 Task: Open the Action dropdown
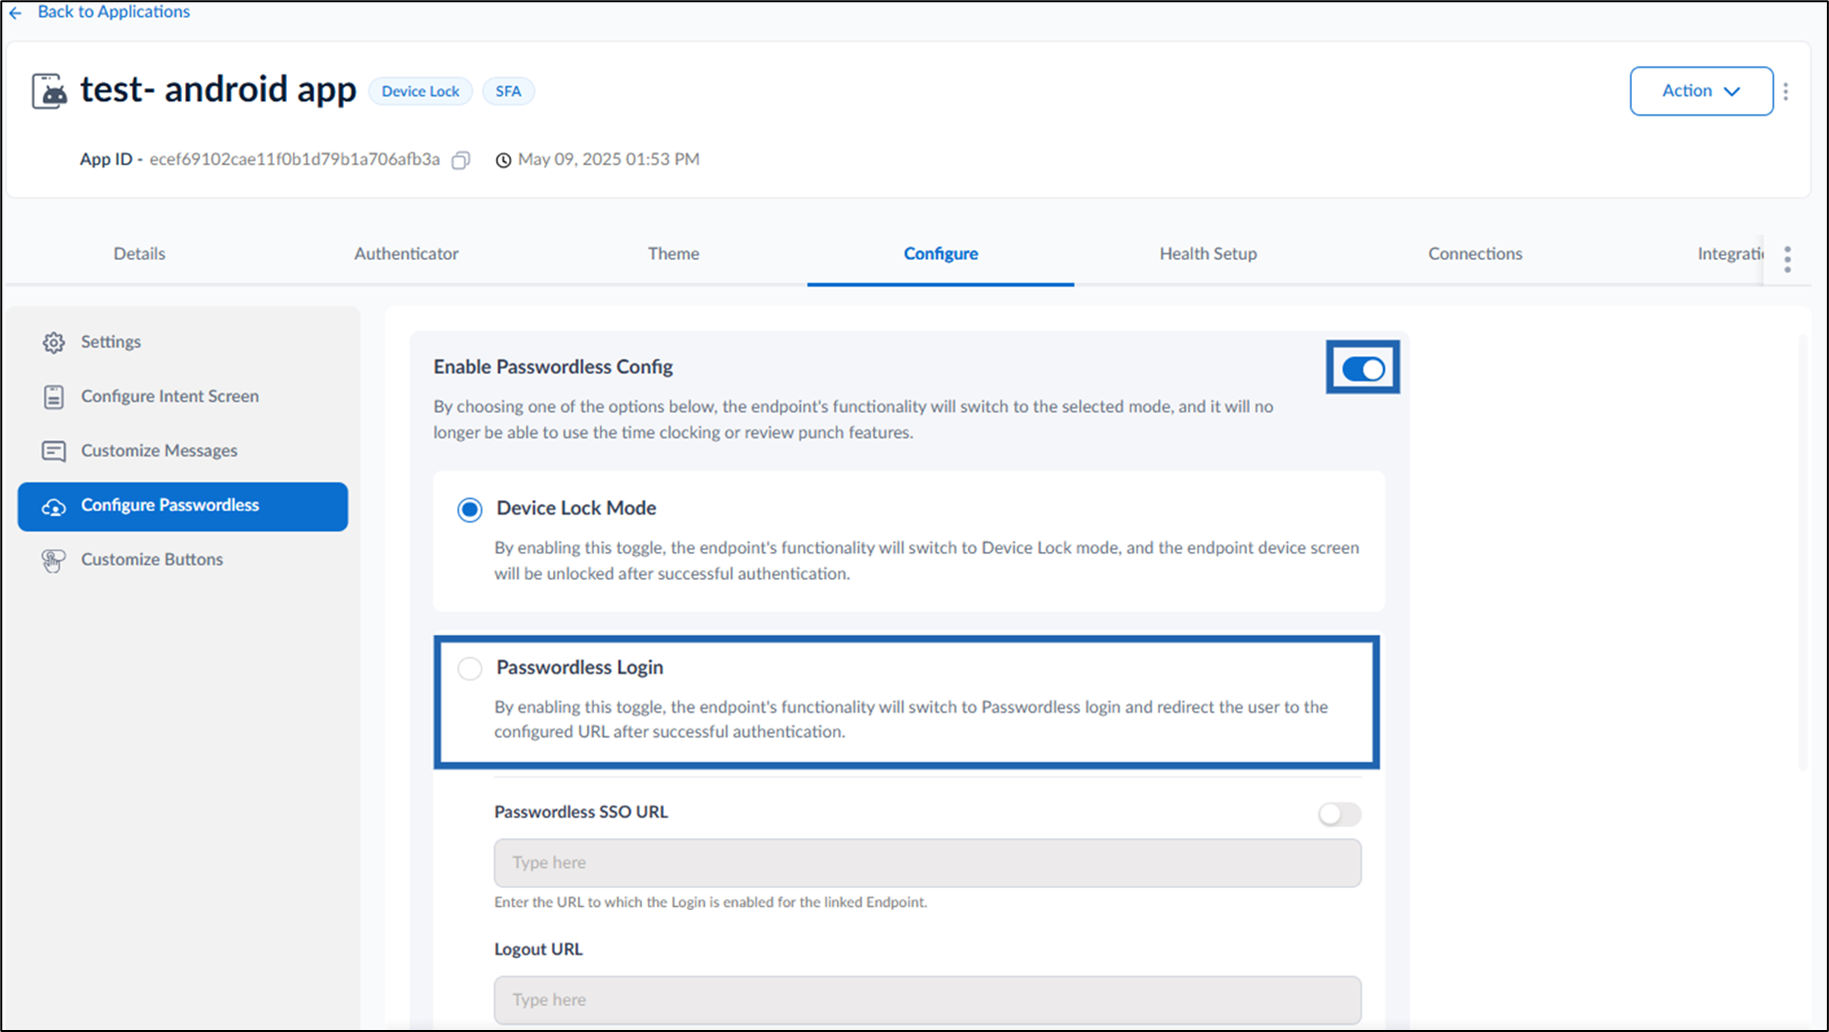tap(1701, 91)
